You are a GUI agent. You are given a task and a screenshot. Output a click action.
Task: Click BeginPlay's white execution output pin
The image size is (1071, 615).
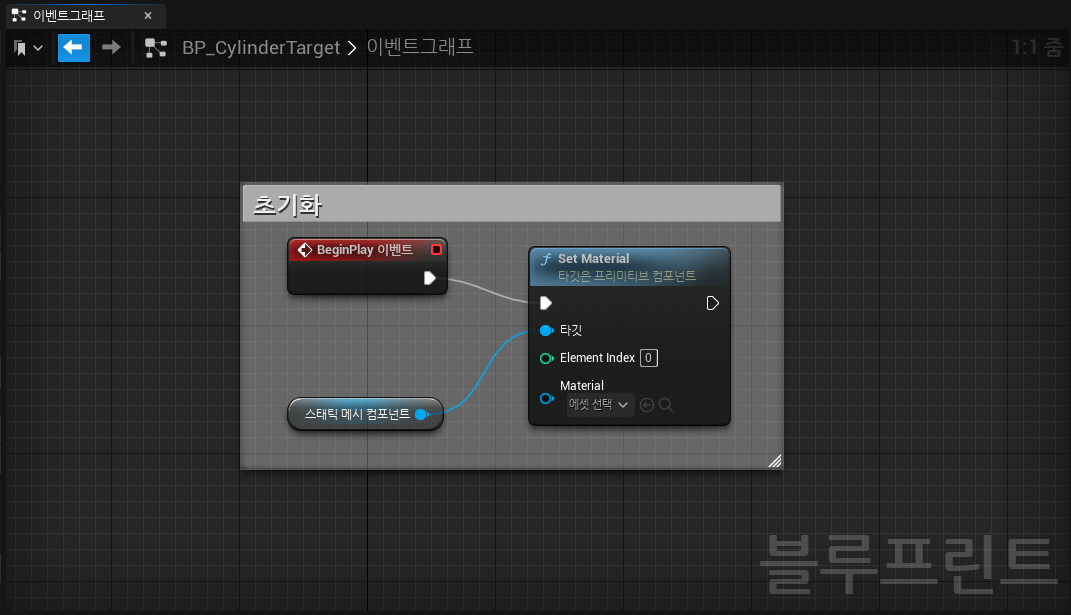[430, 278]
